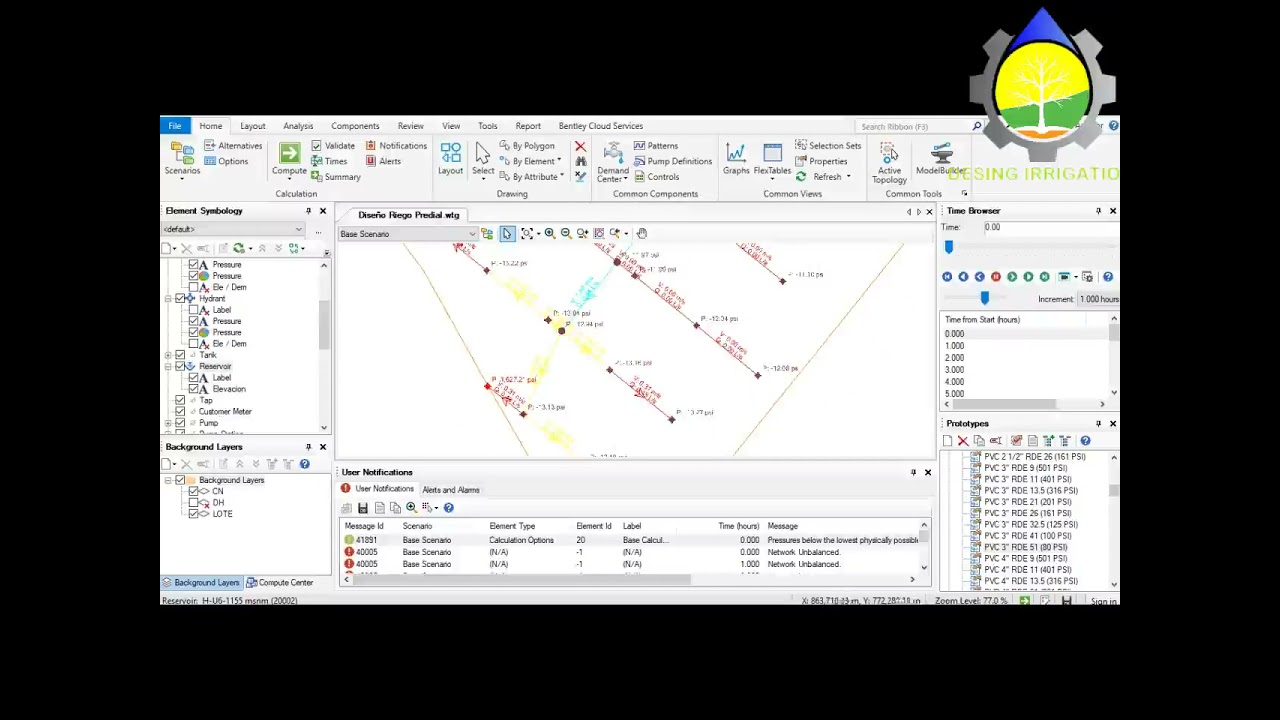Open the Scenarios manager icon

point(182,153)
